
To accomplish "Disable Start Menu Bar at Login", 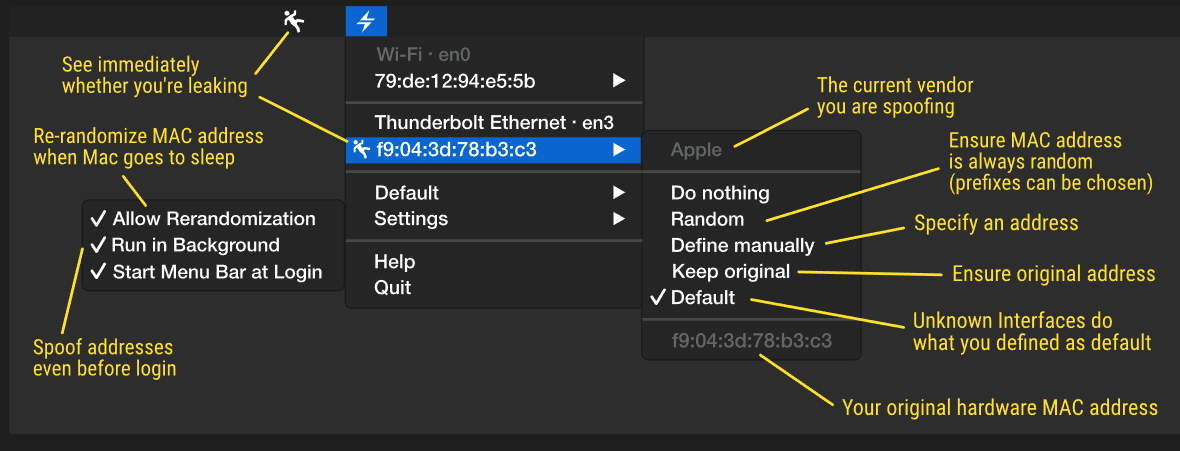I will coord(207,271).
